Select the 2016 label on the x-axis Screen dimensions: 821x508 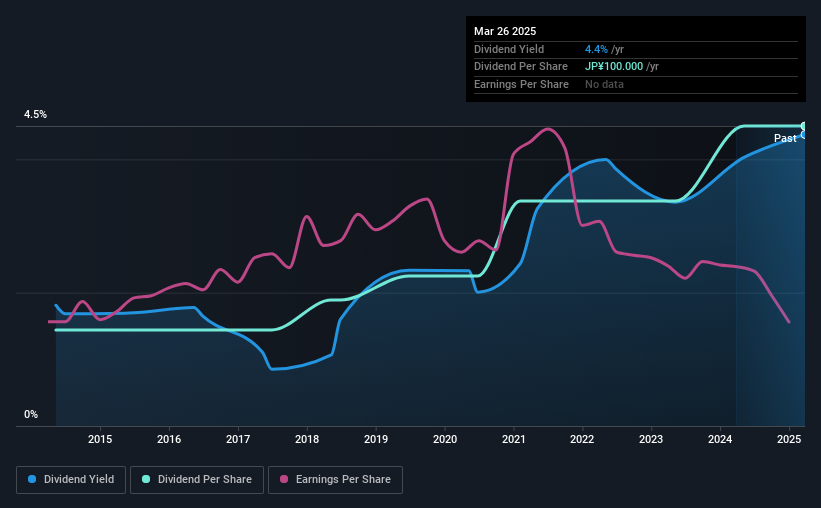click(169, 439)
